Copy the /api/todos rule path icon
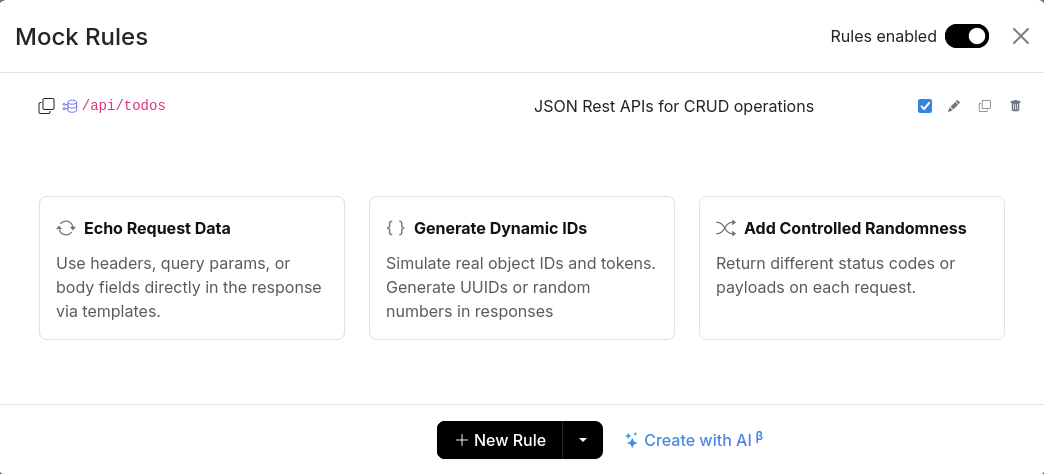The height and width of the screenshot is (474, 1044). tap(46, 106)
